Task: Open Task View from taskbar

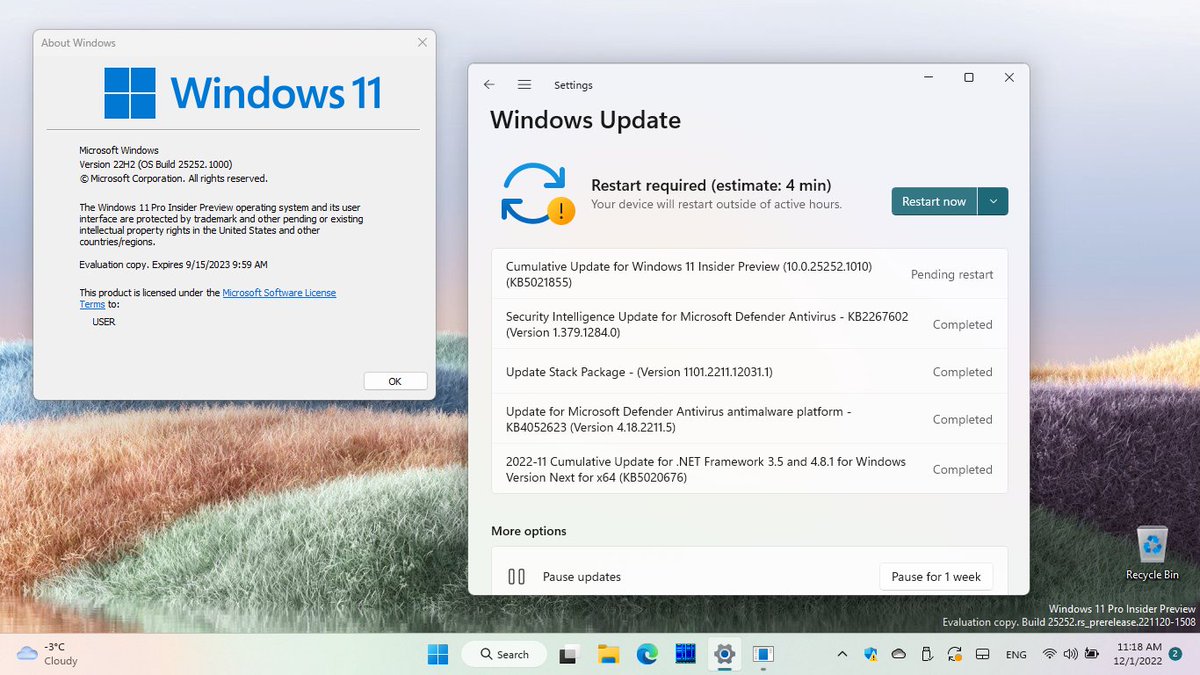Action: (568, 655)
